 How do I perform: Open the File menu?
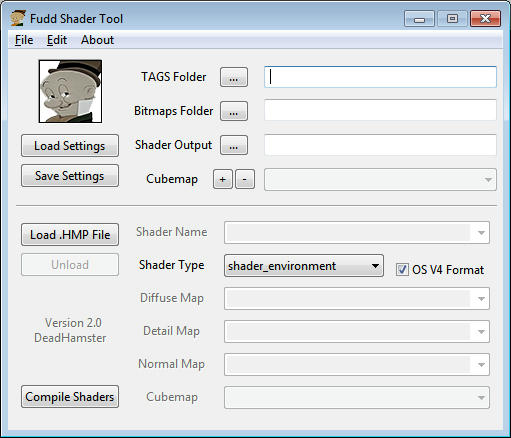click(24, 40)
